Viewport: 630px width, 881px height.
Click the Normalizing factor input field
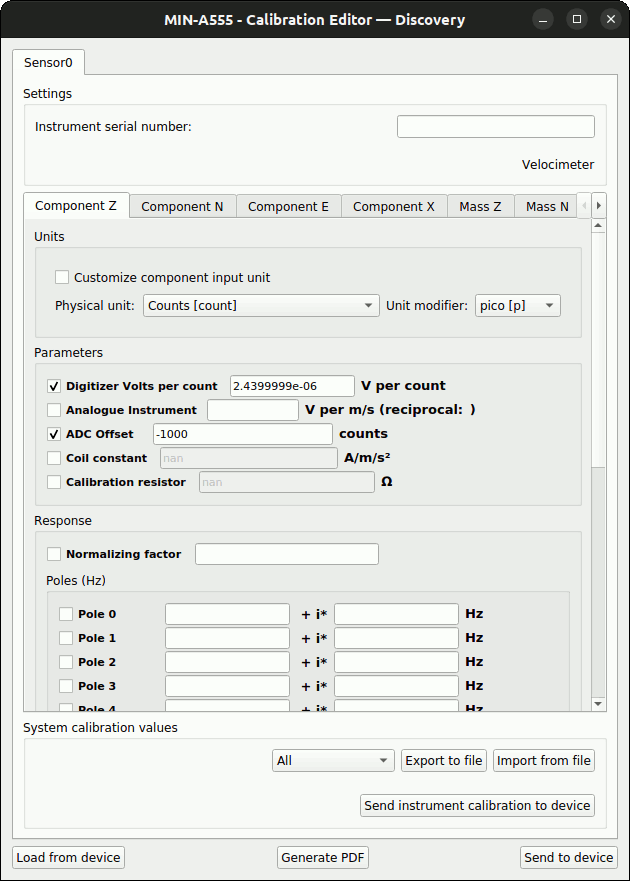[x=287, y=554]
